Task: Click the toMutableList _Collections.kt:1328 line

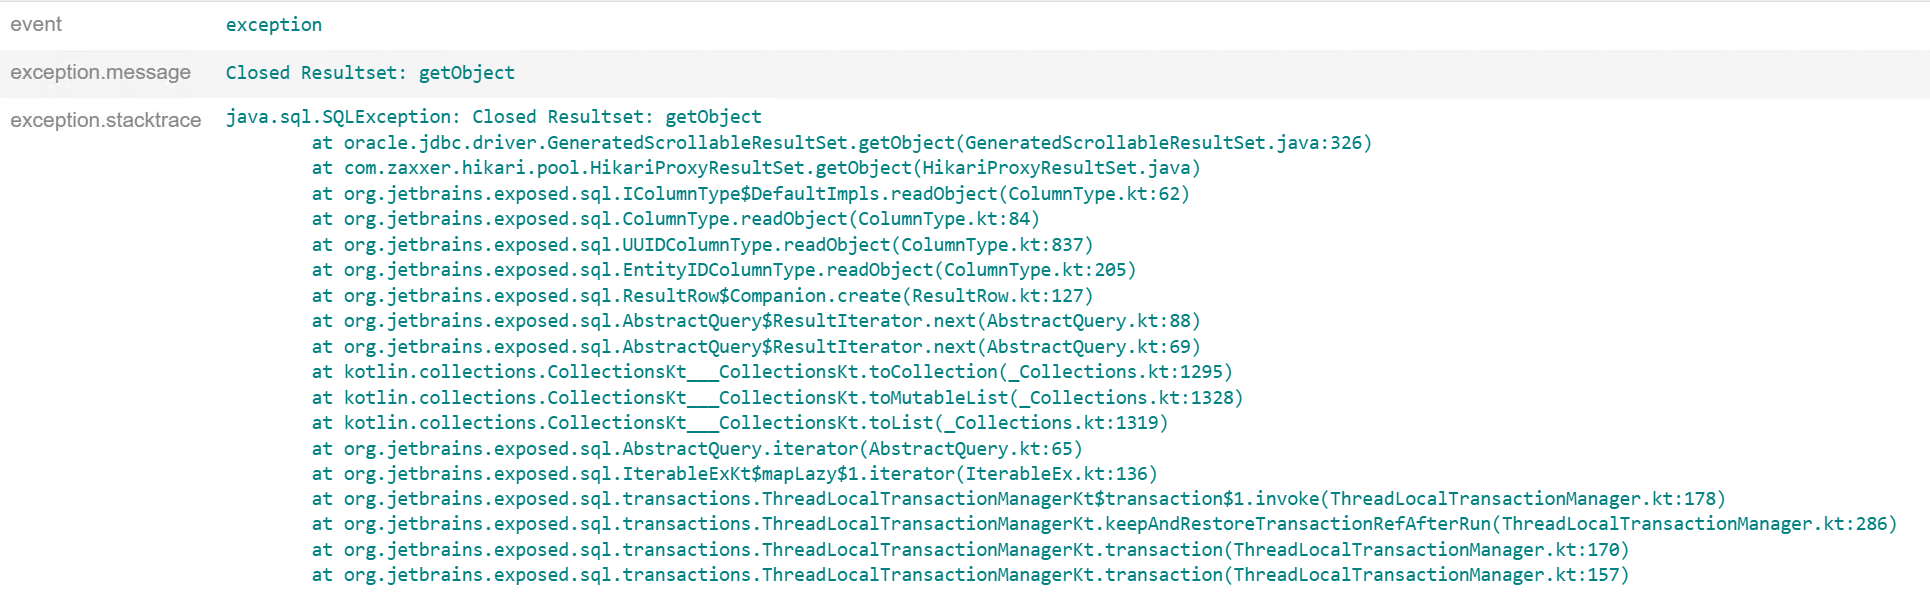Action: click(x=777, y=398)
